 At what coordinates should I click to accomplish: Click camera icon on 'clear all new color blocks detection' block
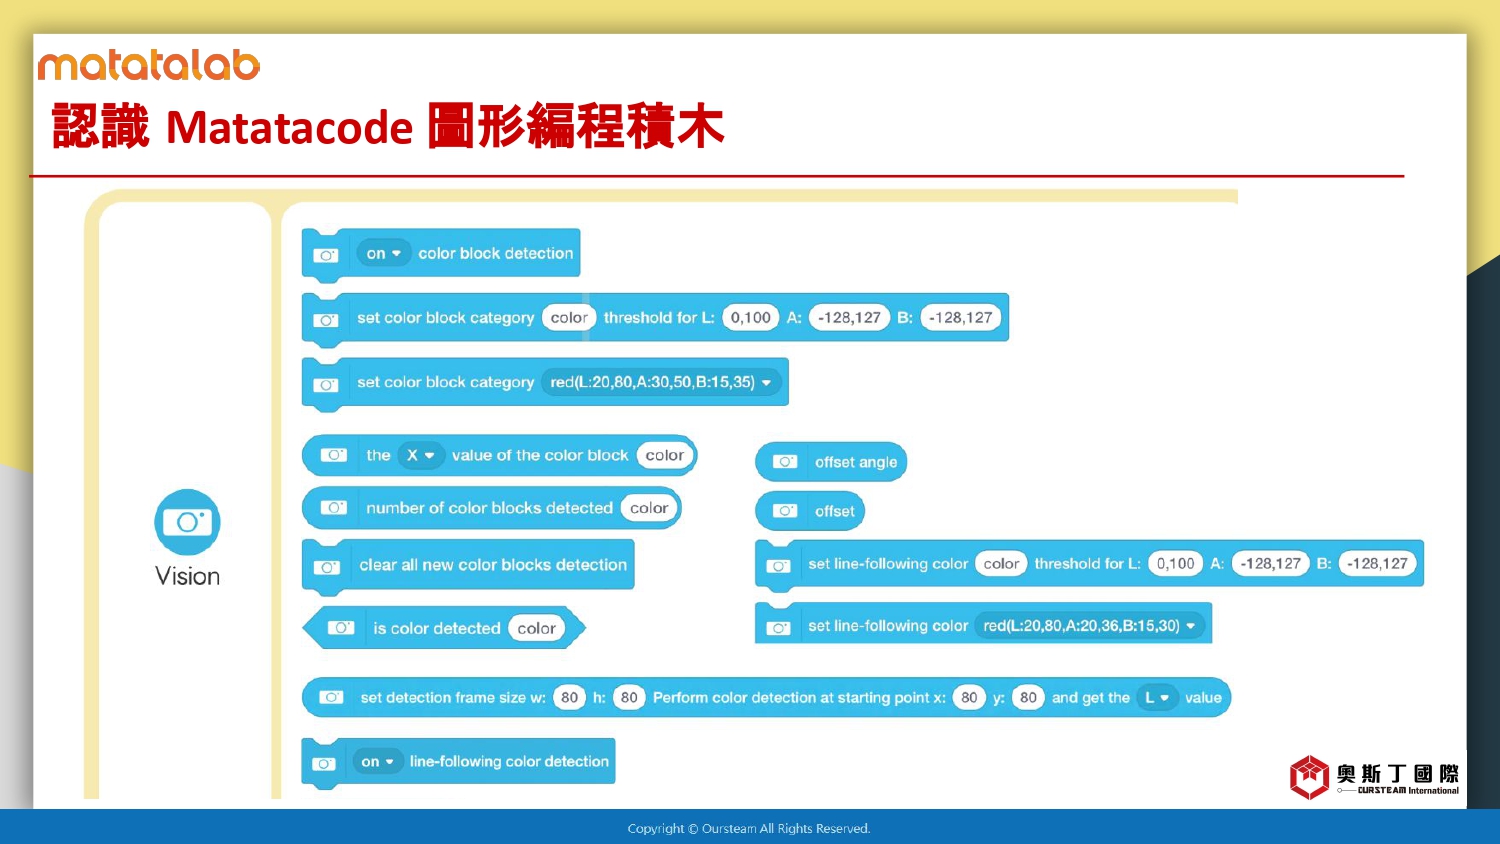coord(327,567)
